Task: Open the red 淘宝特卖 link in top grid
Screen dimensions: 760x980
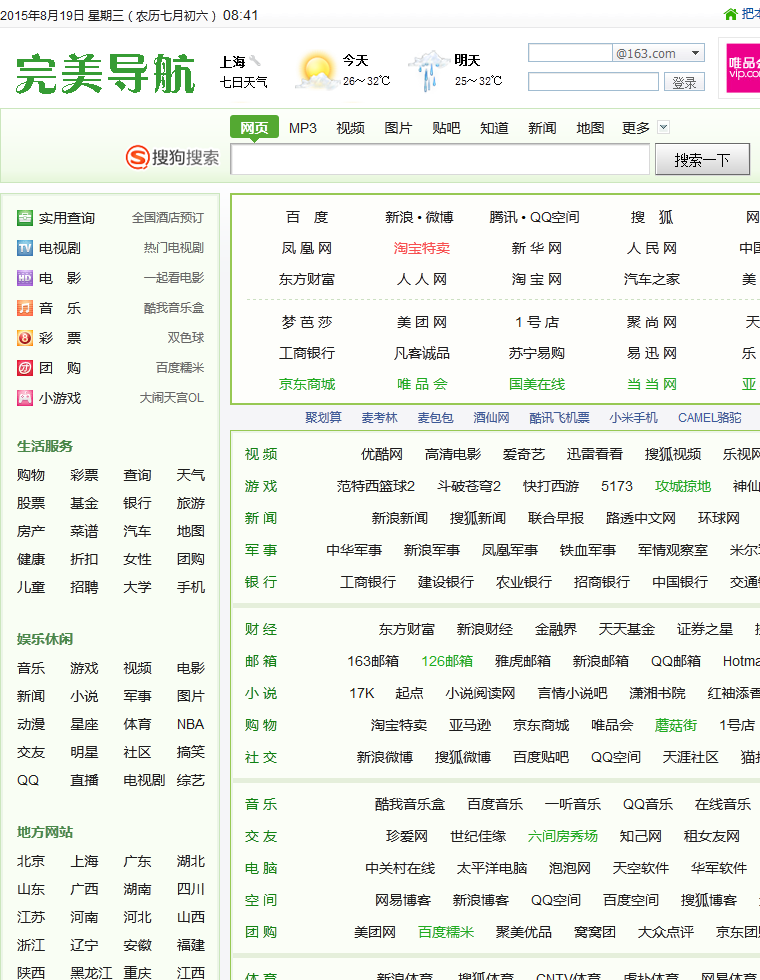Action: click(422, 248)
